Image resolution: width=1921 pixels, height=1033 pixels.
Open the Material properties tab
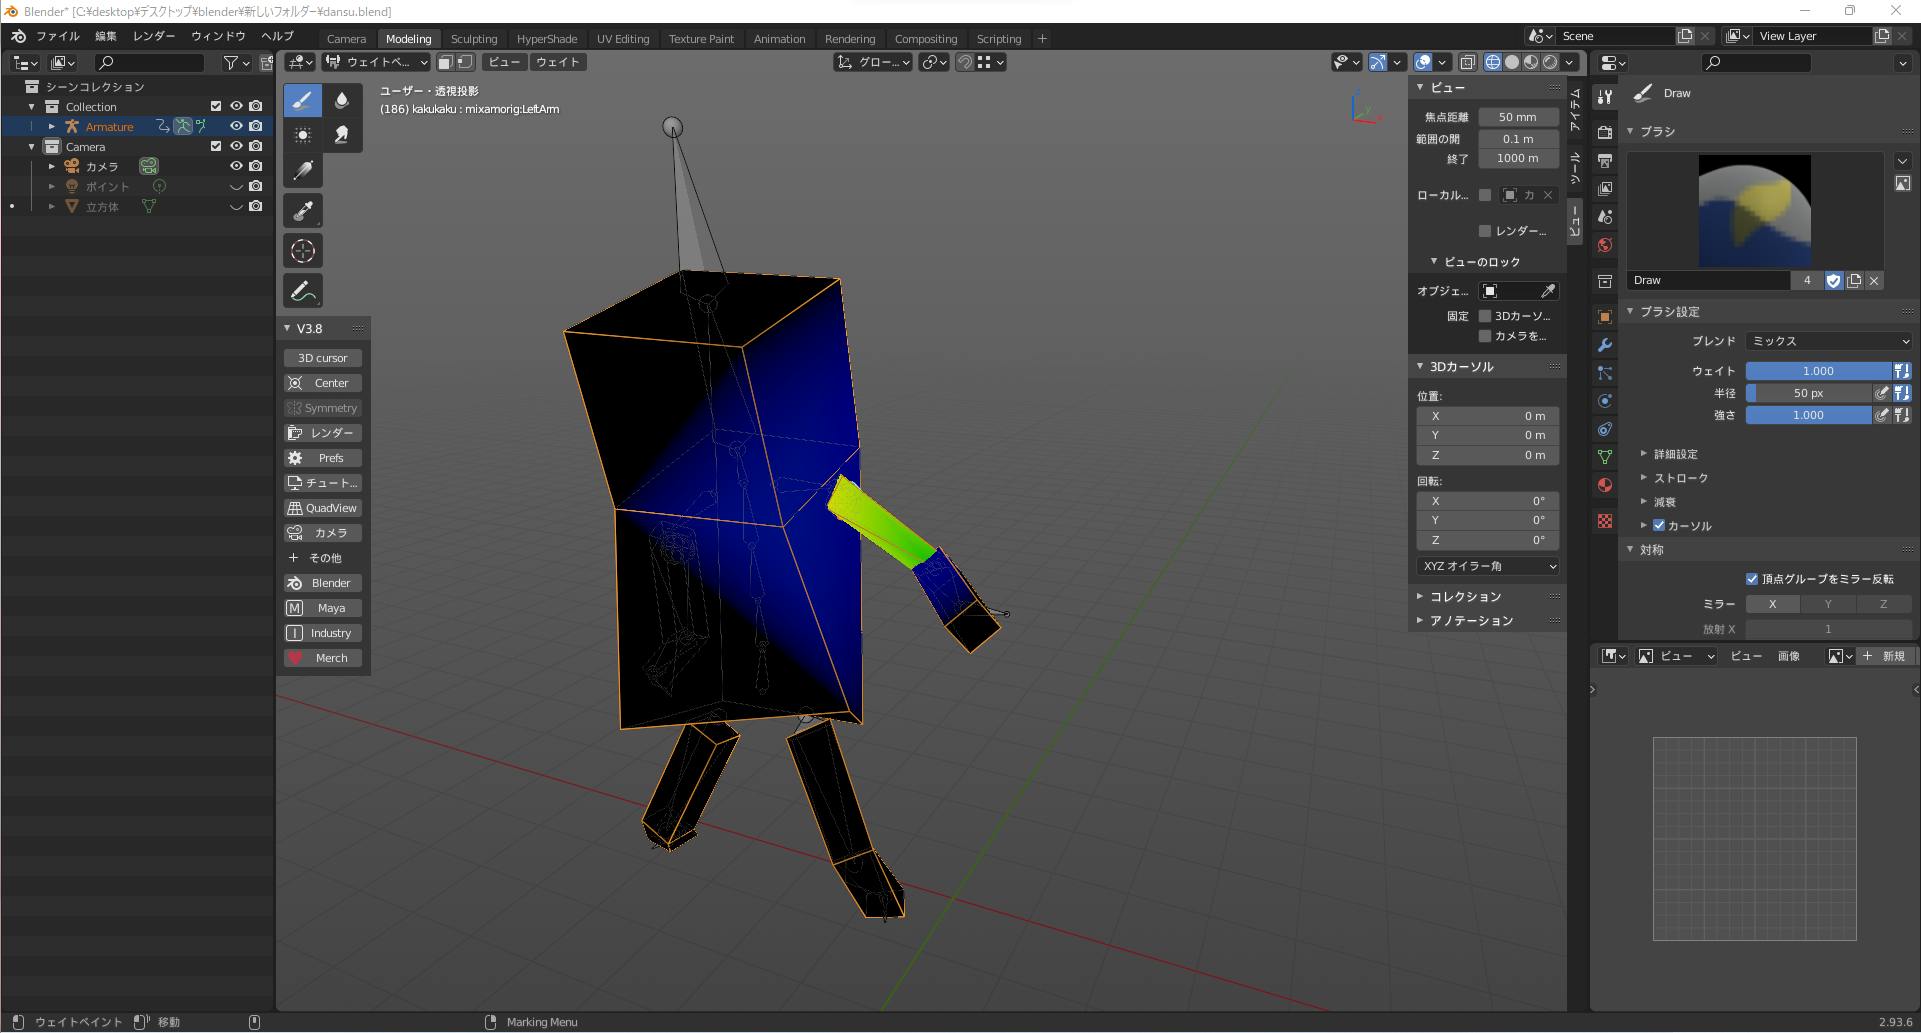[x=1605, y=485]
